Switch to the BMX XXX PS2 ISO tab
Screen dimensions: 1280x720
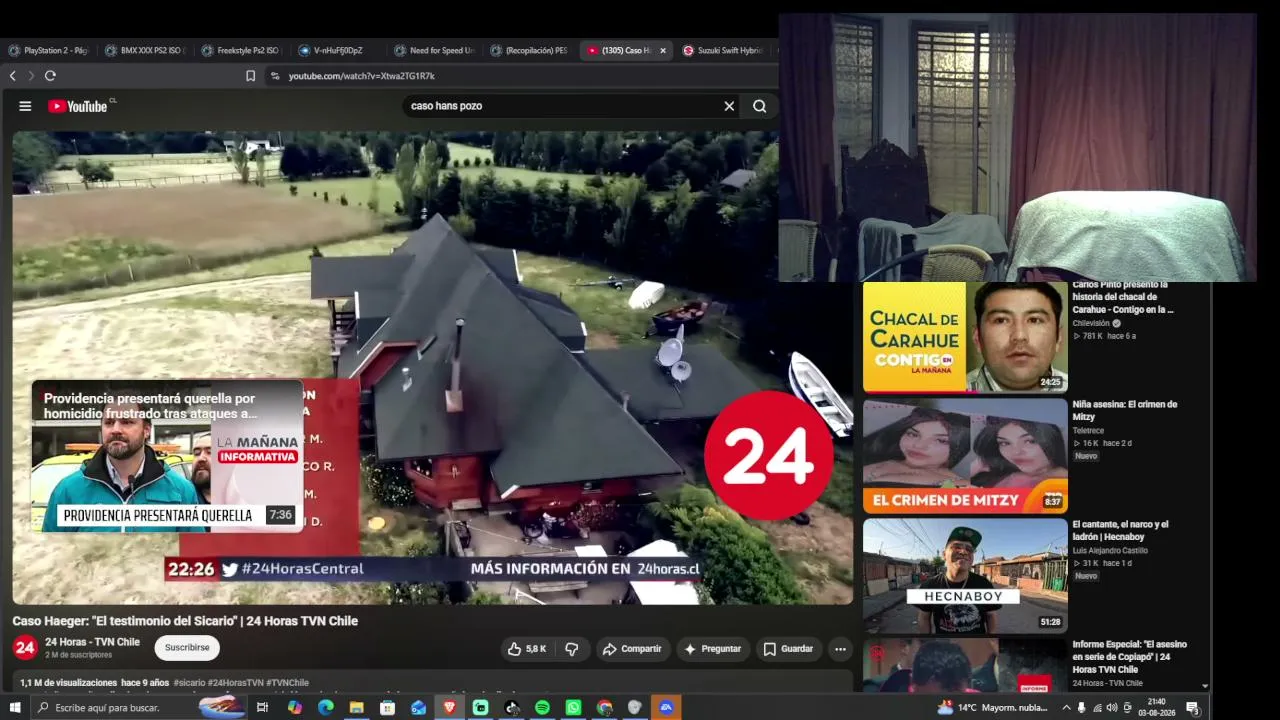[145, 50]
